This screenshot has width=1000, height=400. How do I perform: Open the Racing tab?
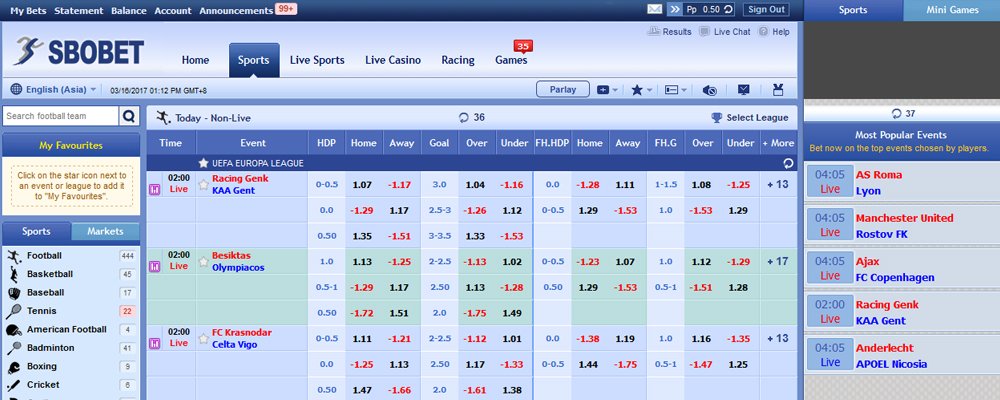[x=458, y=60]
